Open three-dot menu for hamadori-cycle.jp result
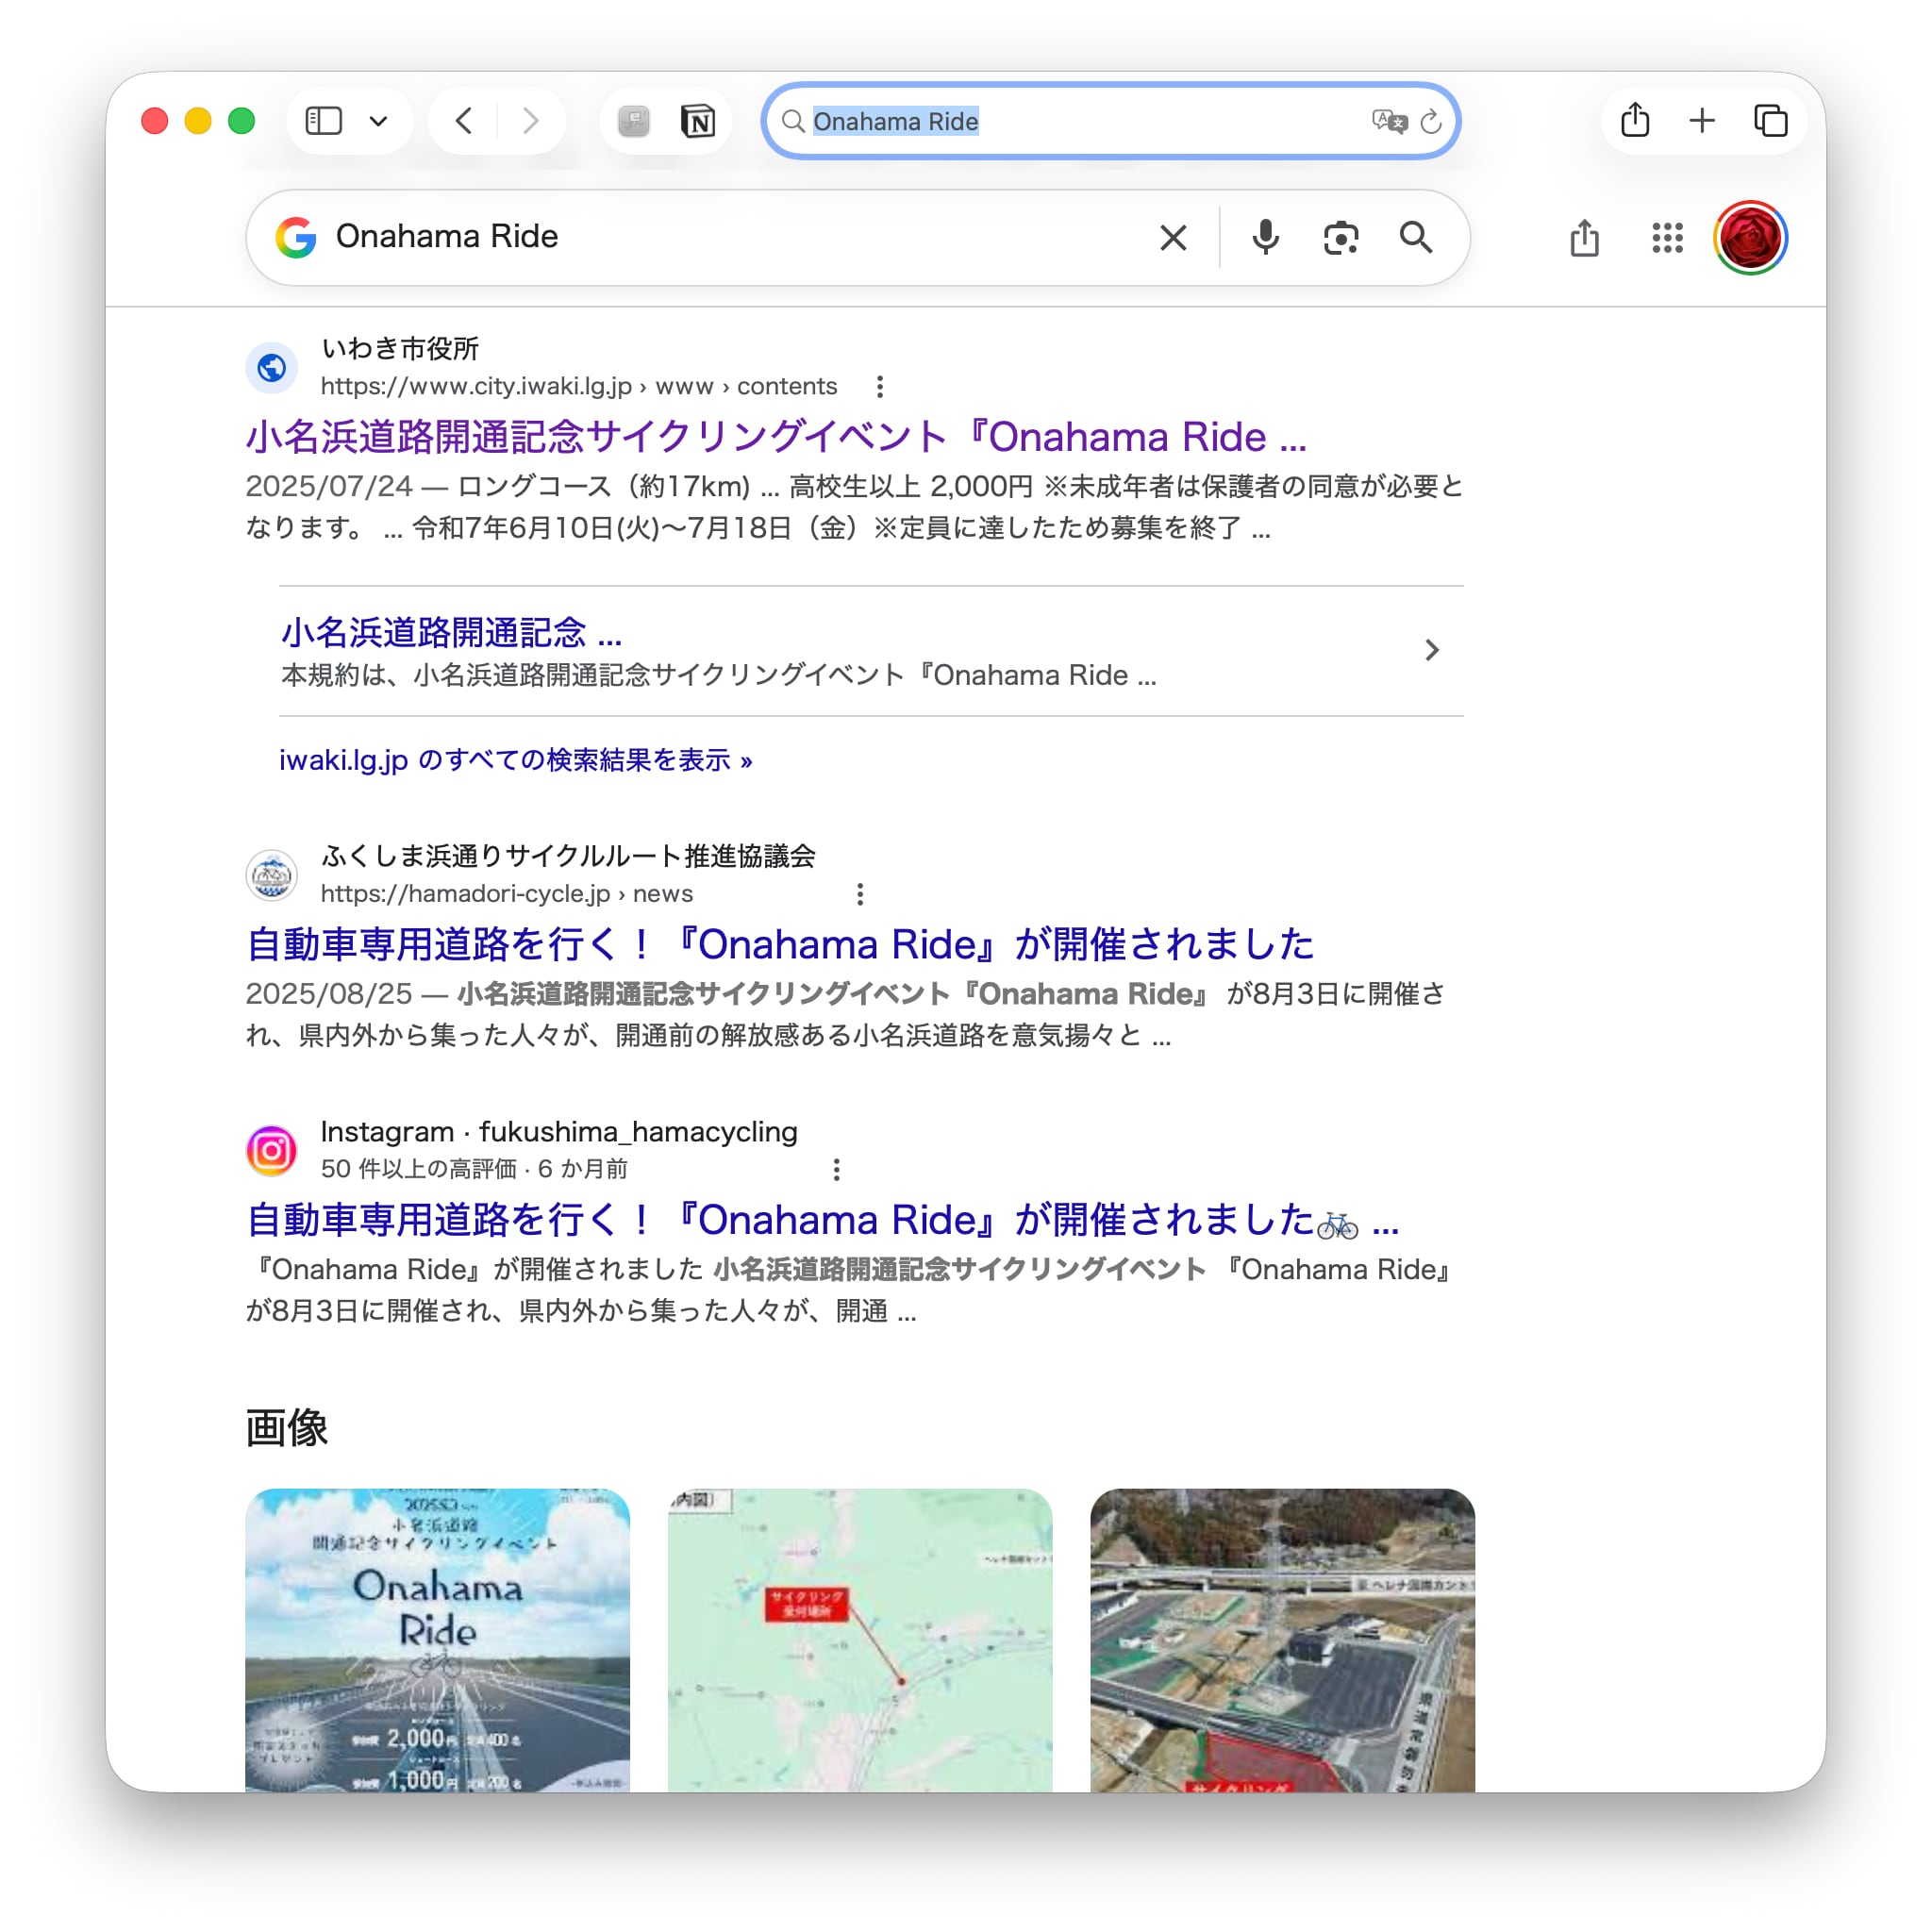 click(x=860, y=894)
